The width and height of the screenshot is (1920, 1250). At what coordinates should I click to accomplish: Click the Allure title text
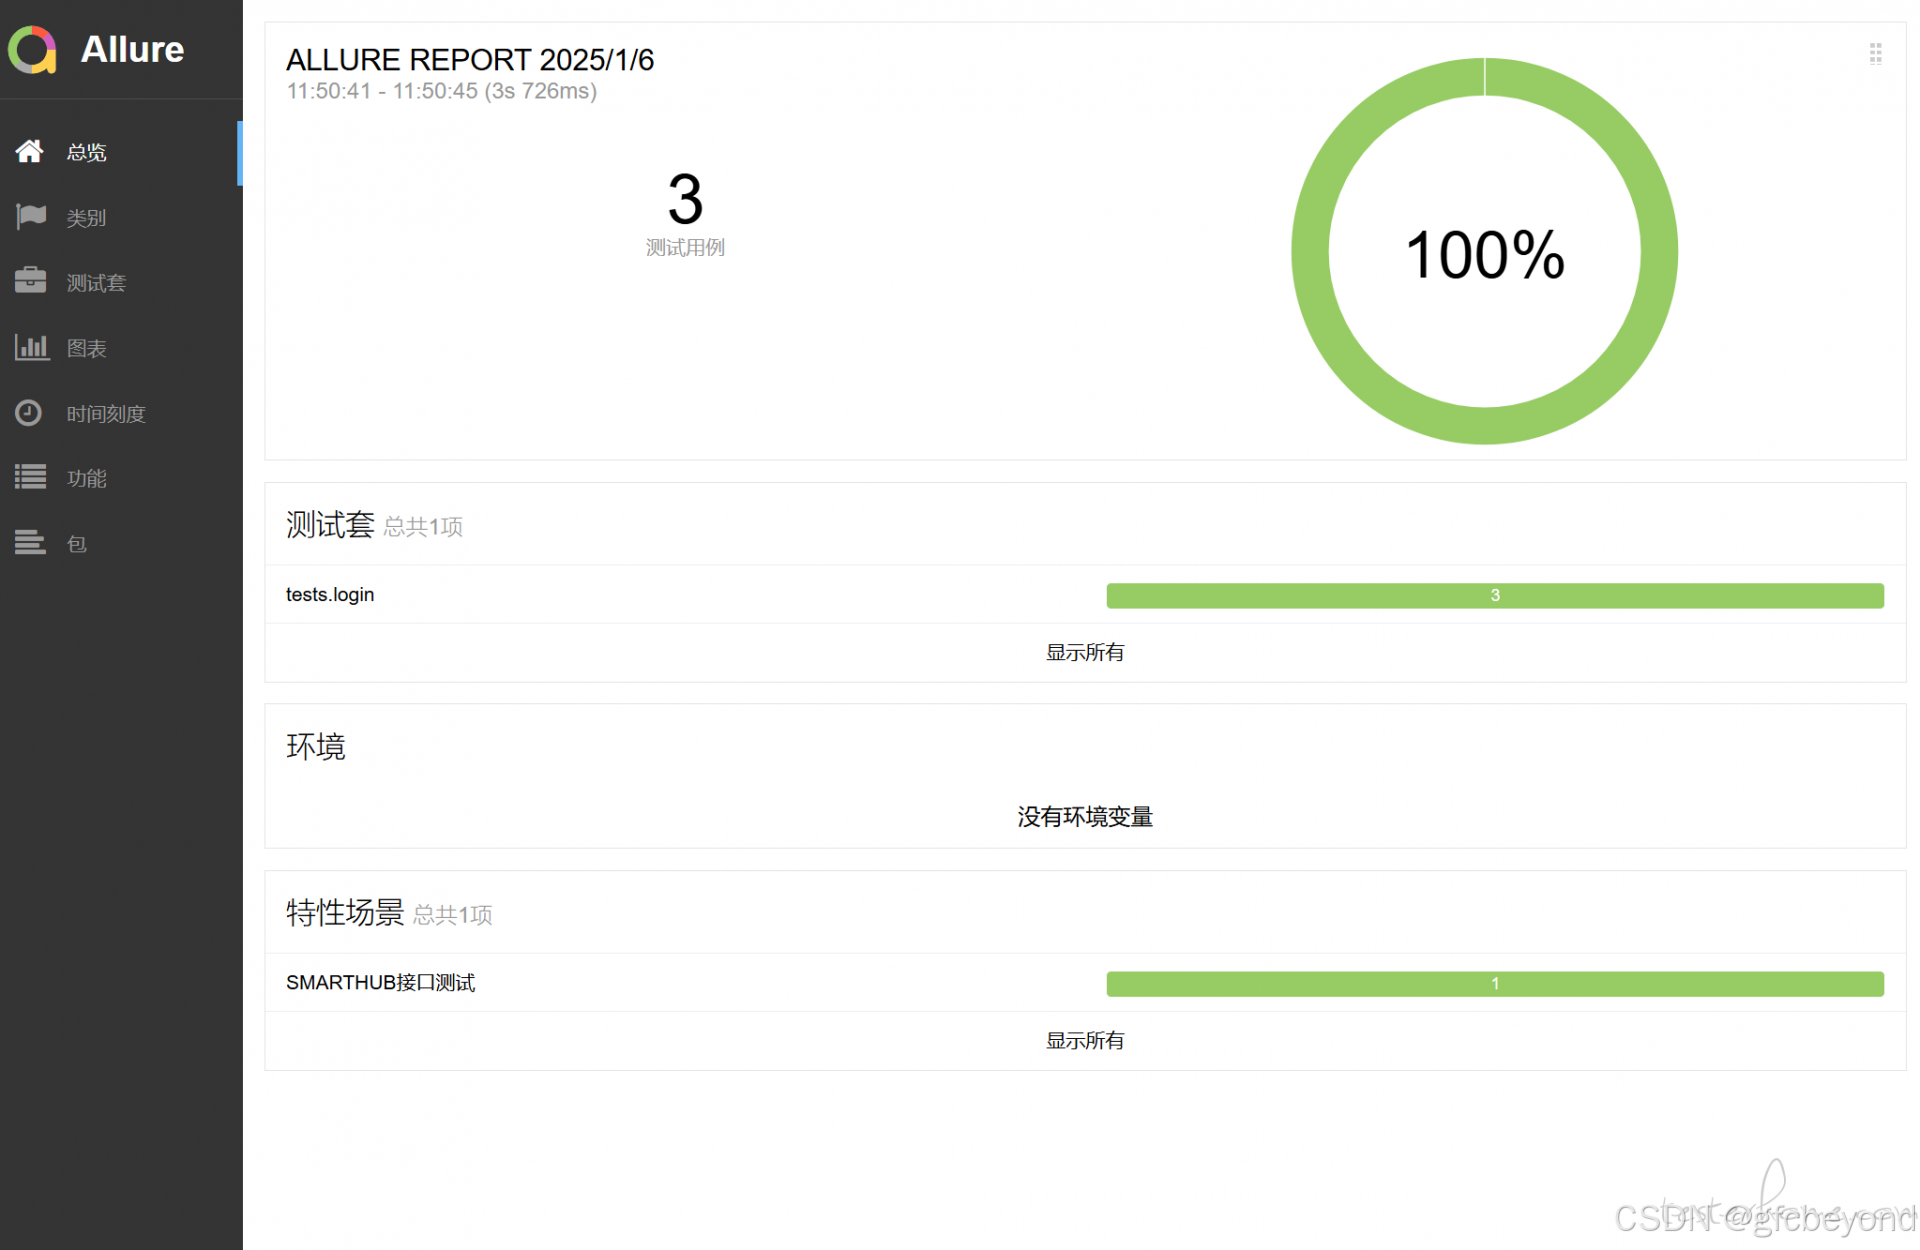pos(132,49)
